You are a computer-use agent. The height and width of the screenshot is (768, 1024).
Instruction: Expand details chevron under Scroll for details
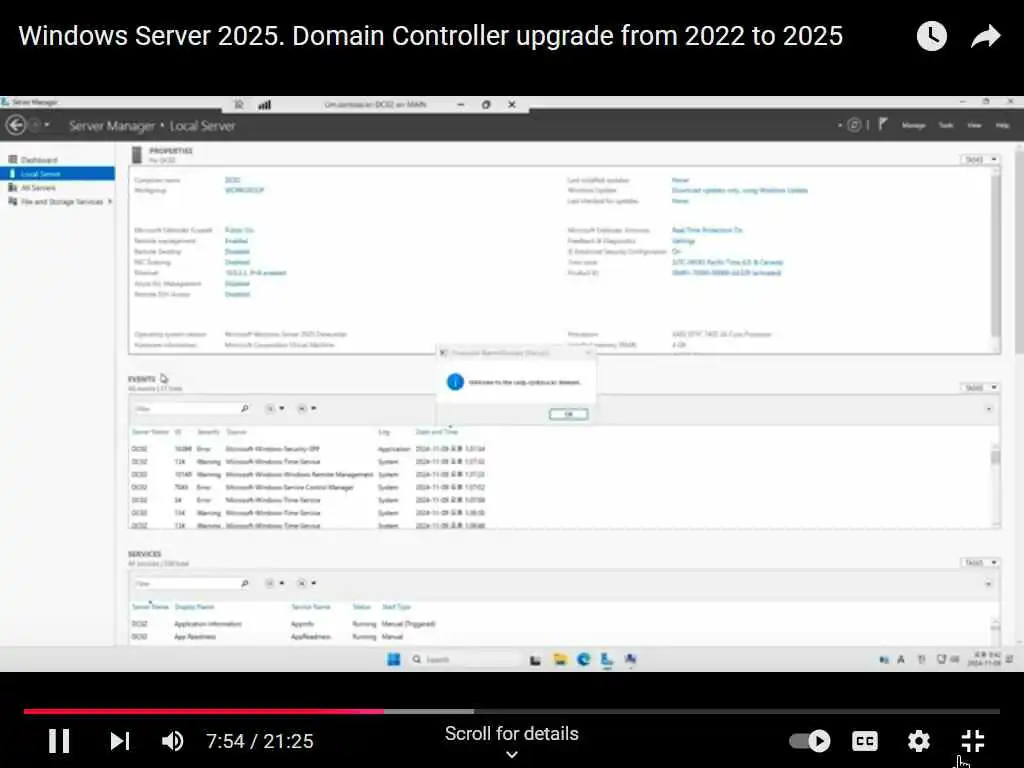coord(512,754)
